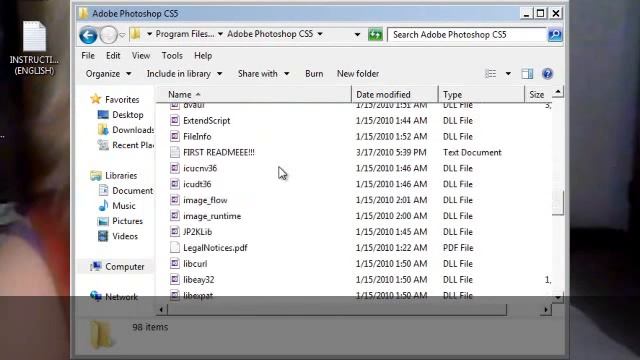Click the scroll down arrow of file list
This screenshot has height=360, width=640.
point(558,298)
